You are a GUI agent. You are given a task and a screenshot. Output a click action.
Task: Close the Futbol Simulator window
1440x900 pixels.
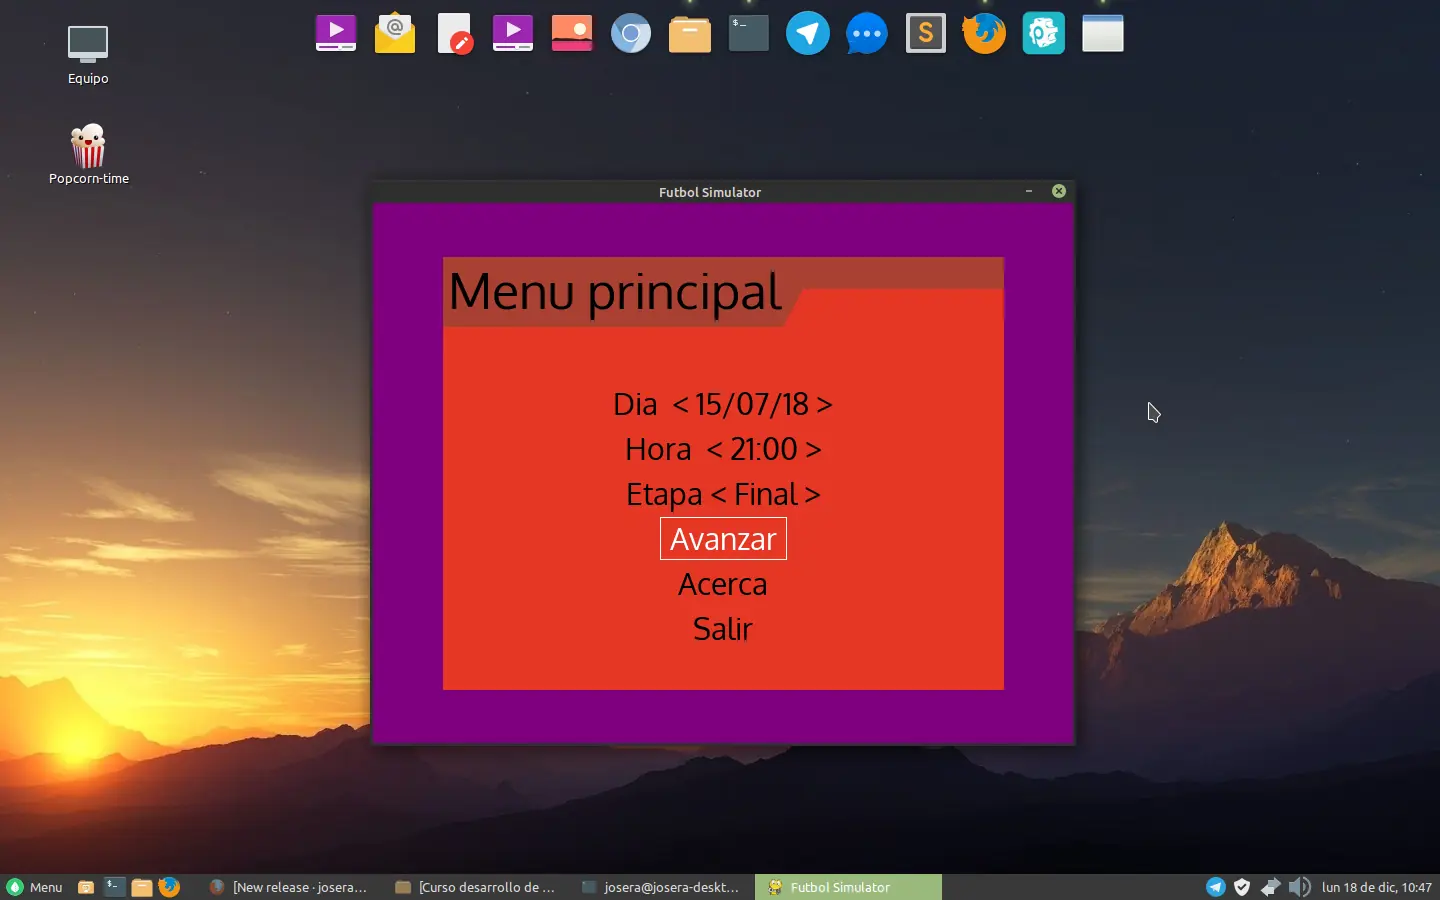(1059, 191)
